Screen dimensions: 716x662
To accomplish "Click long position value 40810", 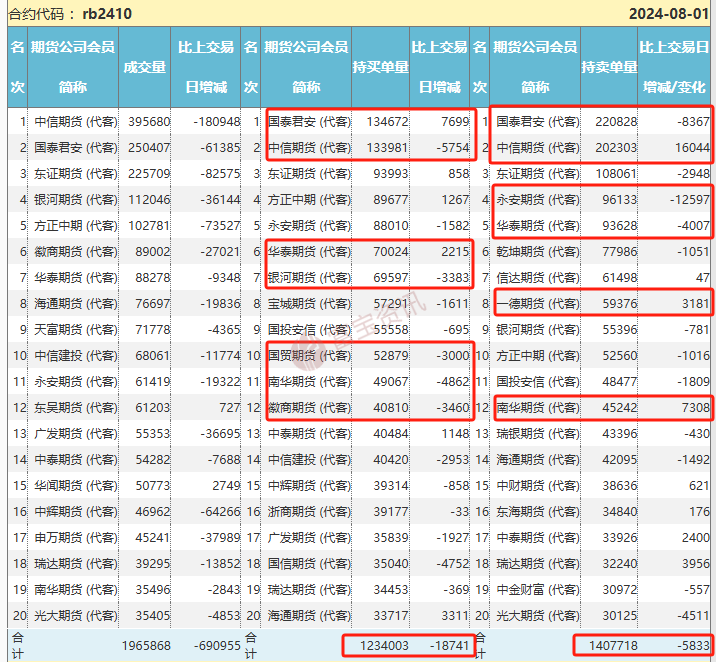I will click(391, 408).
